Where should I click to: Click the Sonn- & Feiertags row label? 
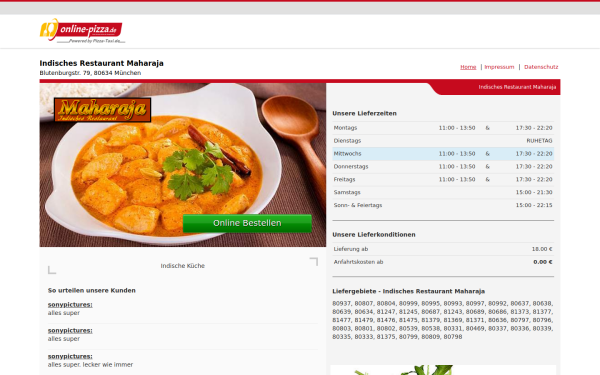(358, 205)
